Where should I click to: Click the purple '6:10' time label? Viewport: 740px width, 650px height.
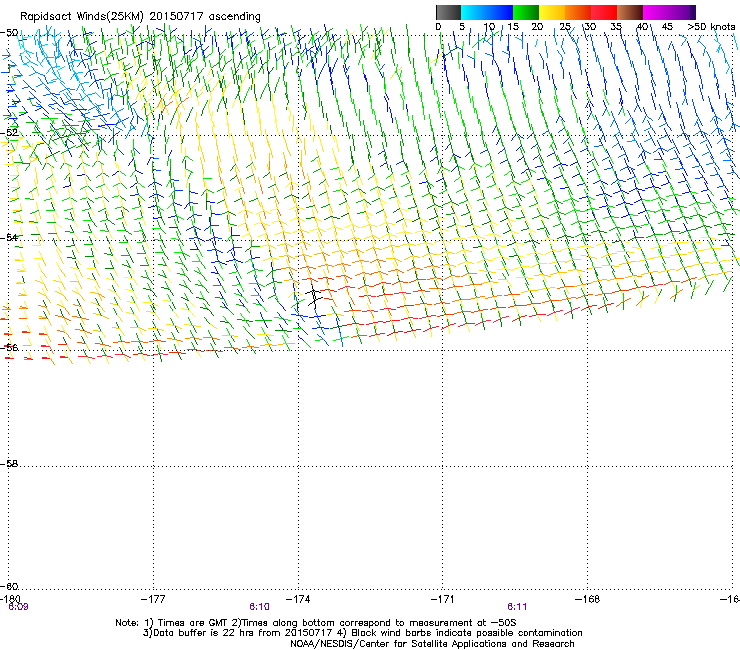coord(260,607)
